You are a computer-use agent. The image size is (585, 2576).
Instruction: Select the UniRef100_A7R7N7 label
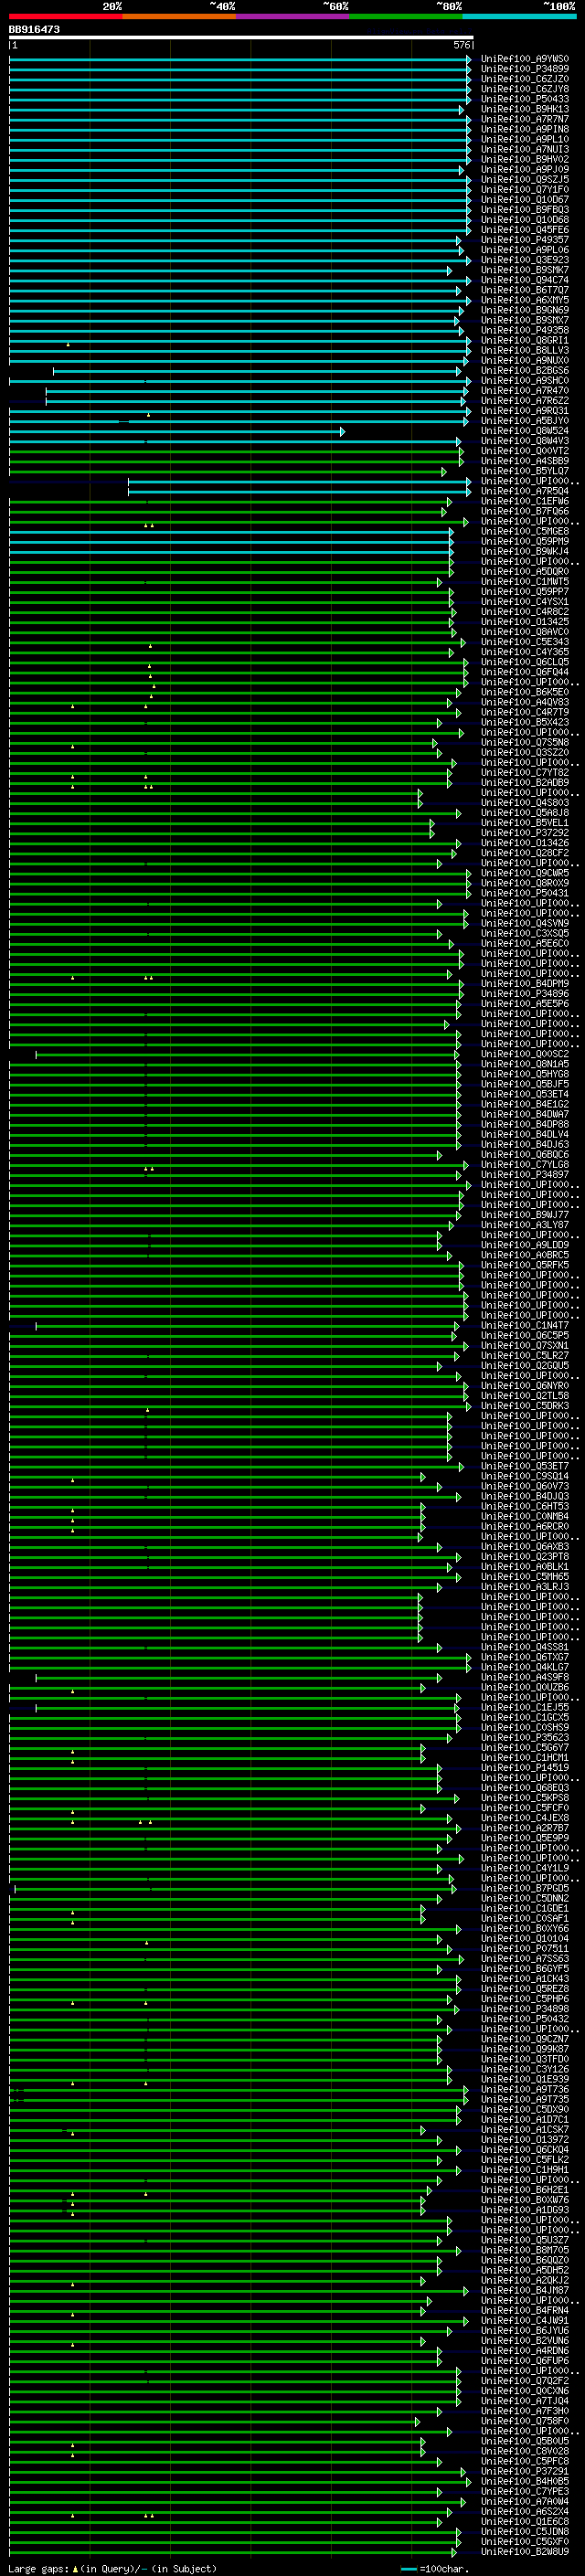click(524, 119)
